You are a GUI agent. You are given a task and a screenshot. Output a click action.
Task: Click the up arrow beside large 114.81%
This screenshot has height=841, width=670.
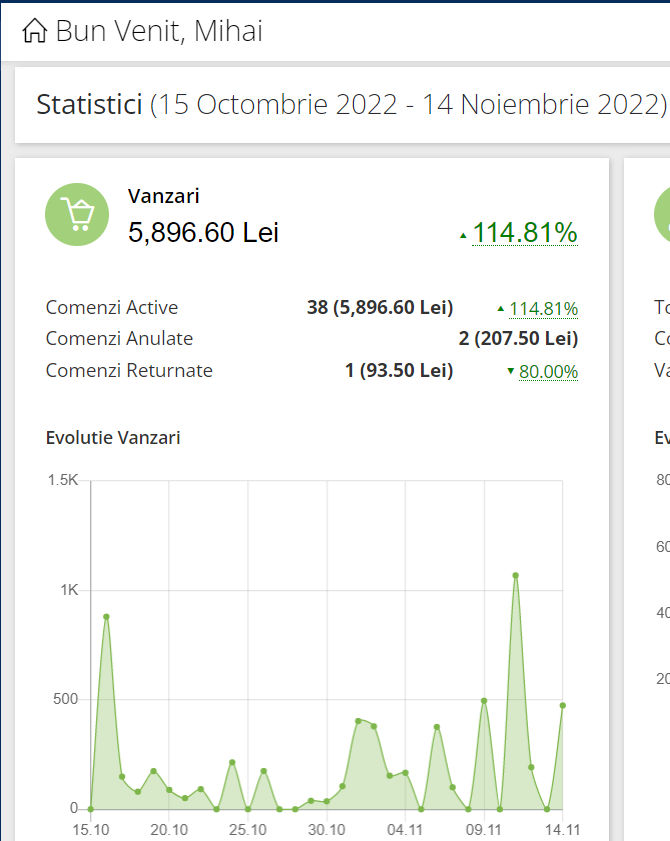(x=463, y=235)
